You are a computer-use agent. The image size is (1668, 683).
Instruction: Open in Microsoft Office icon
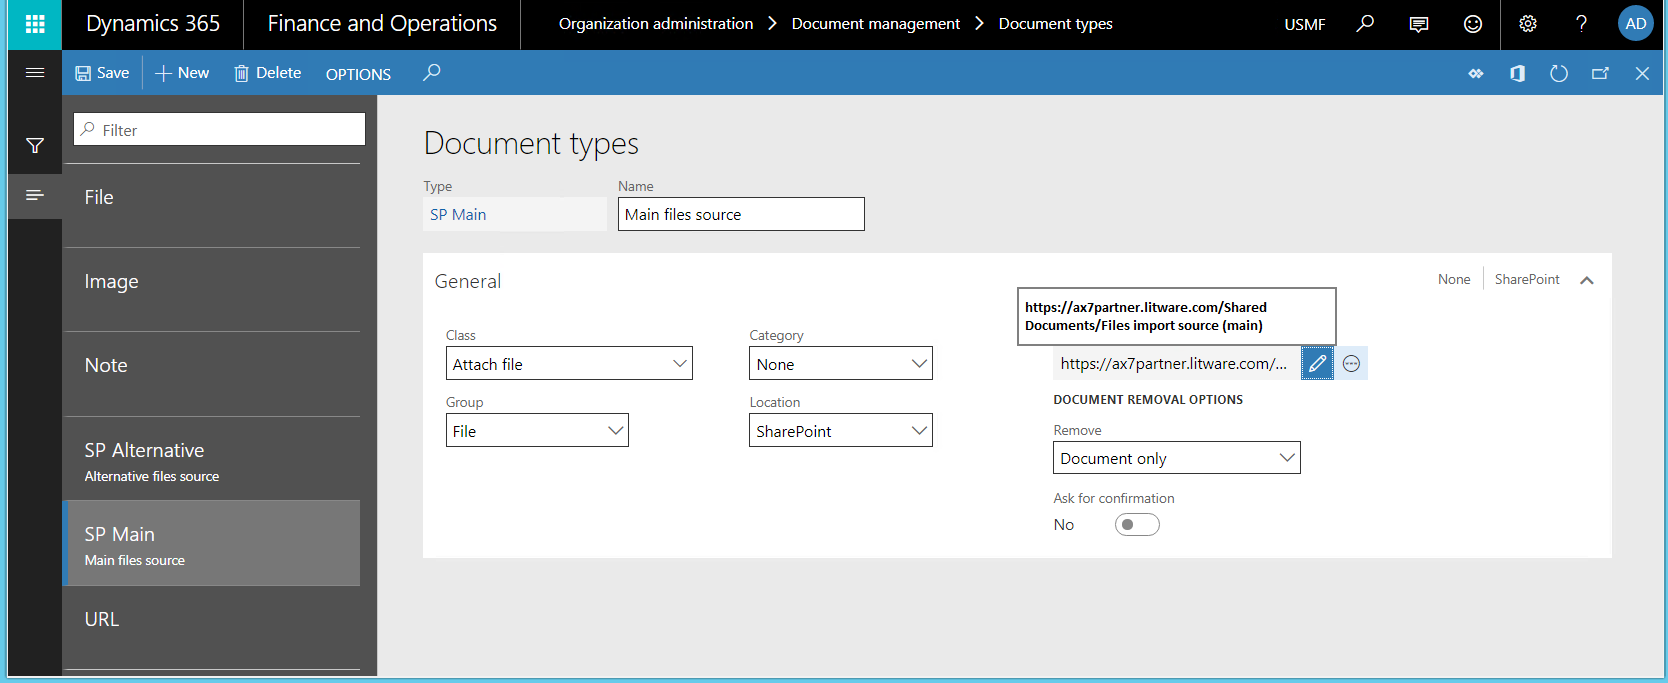tap(1517, 74)
